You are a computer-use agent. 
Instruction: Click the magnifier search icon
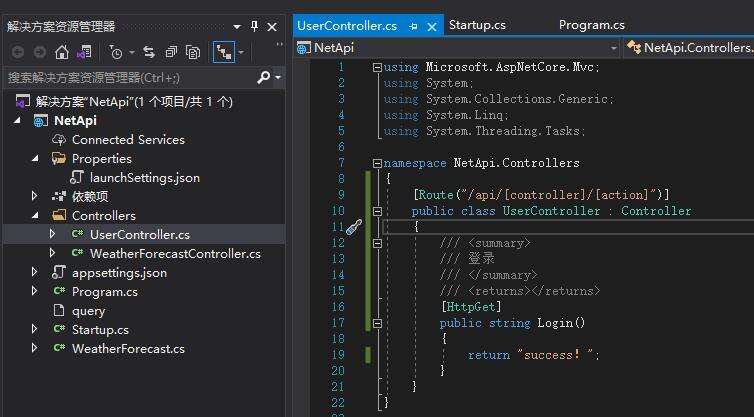pyautogui.click(x=264, y=77)
